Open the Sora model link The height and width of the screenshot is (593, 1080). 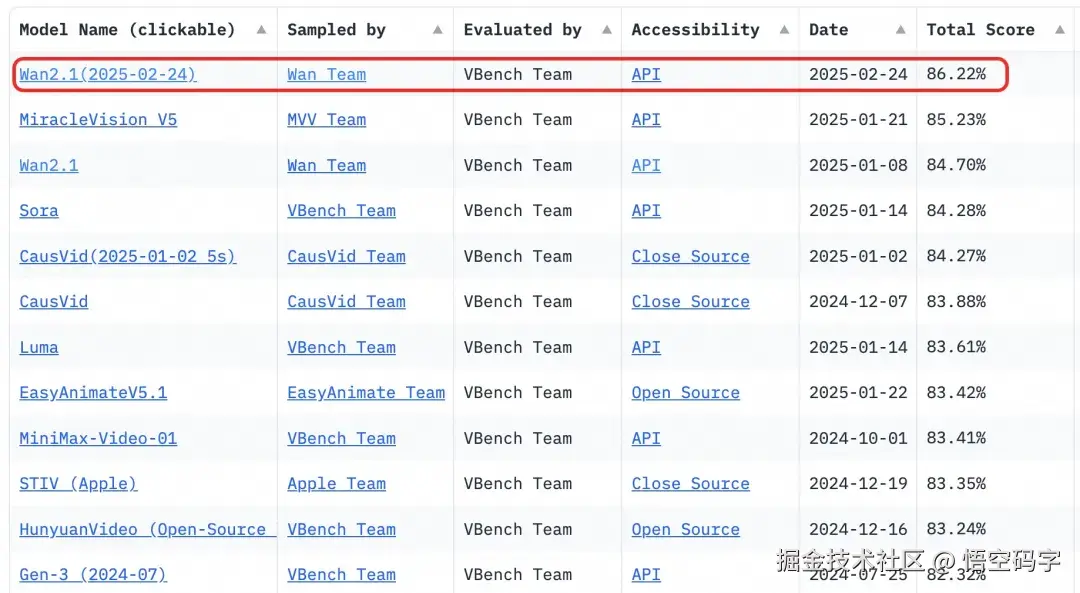[x=39, y=211]
